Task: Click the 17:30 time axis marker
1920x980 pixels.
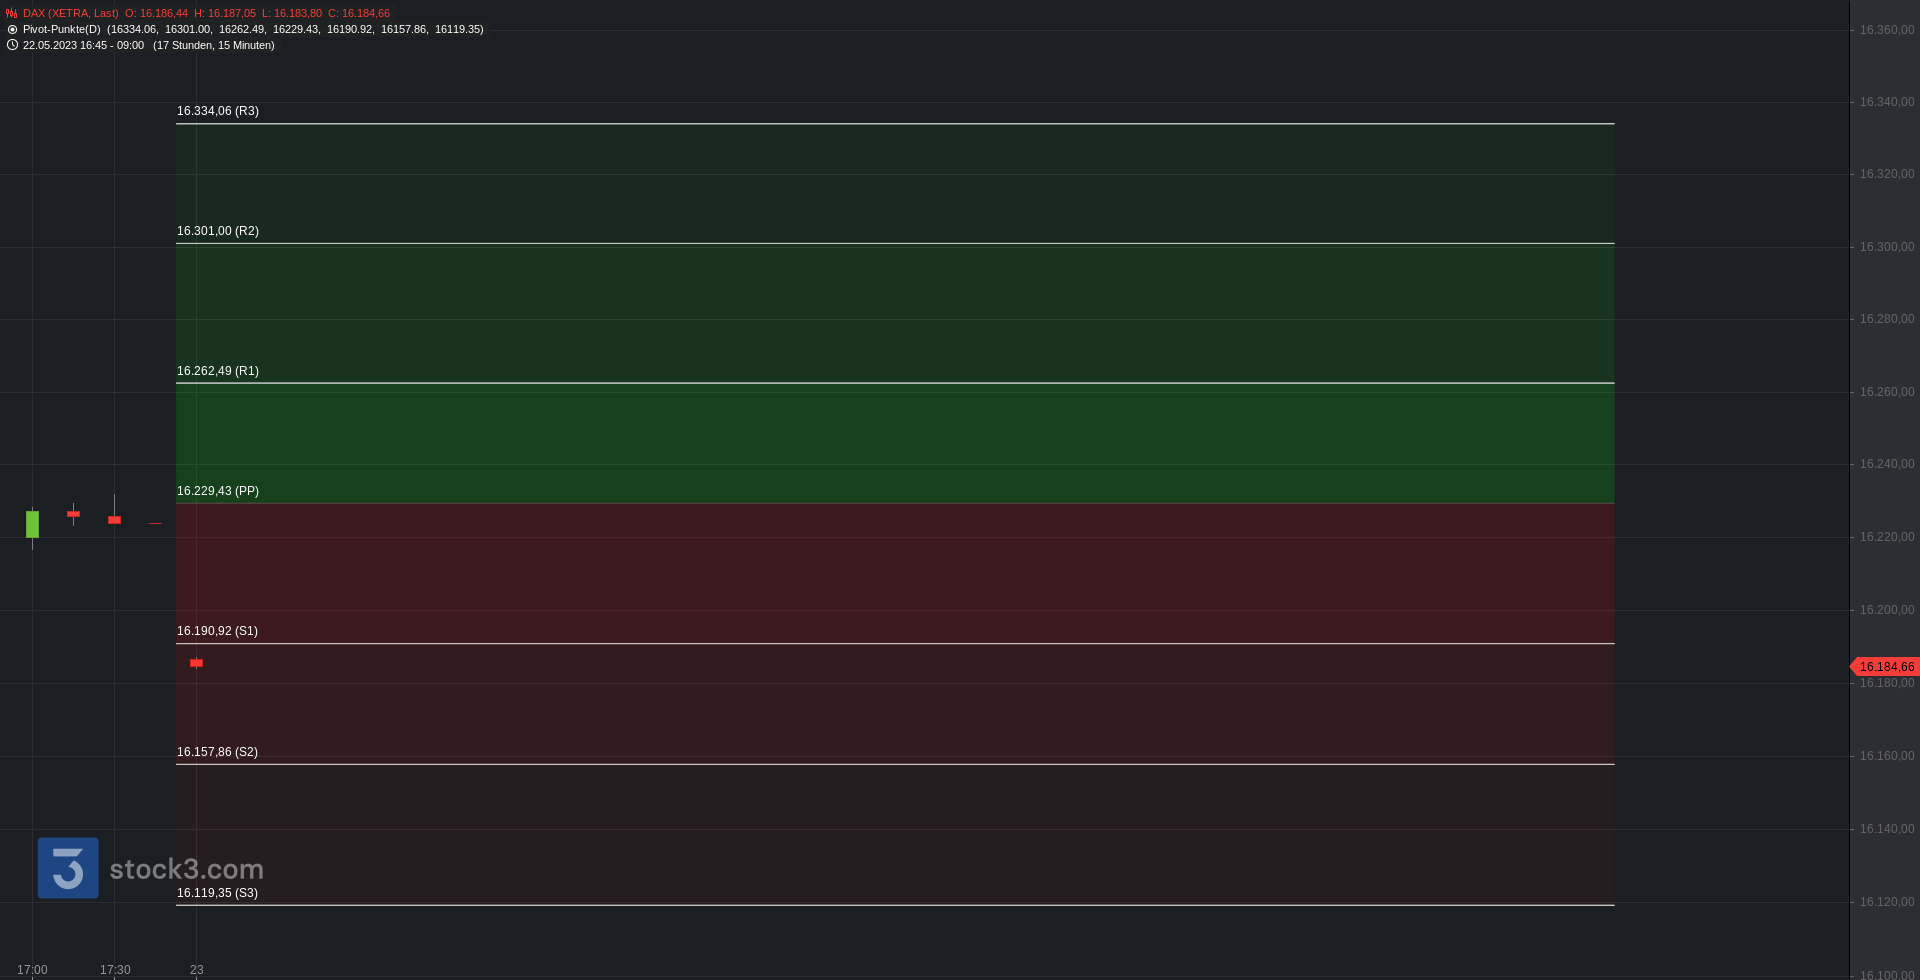Action: click(115, 970)
